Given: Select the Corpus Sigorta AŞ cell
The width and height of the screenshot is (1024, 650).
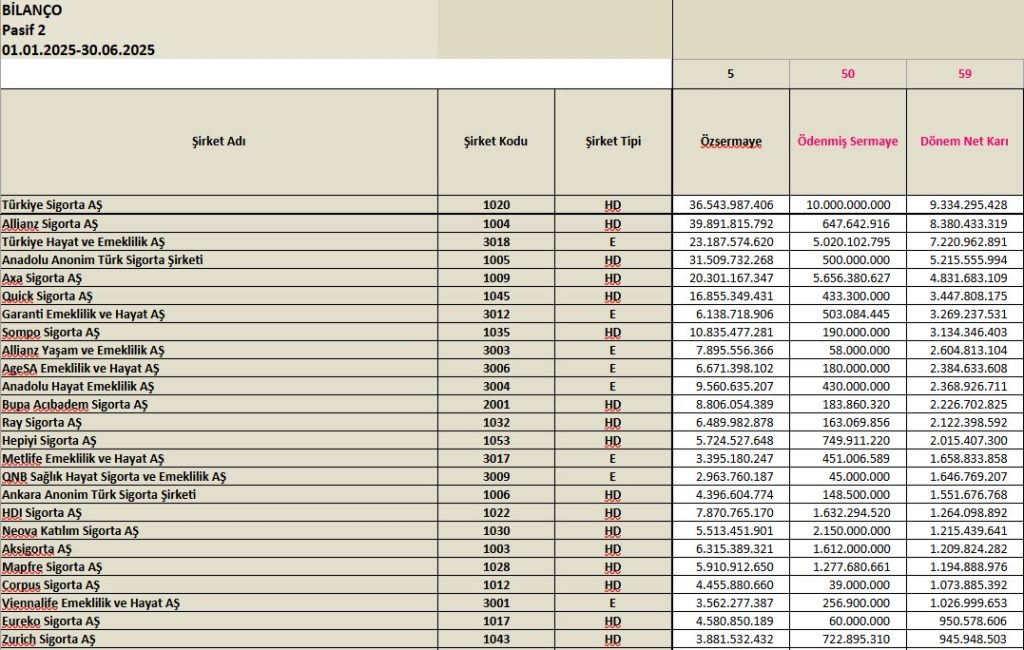Looking at the screenshot, I should pos(219,585).
